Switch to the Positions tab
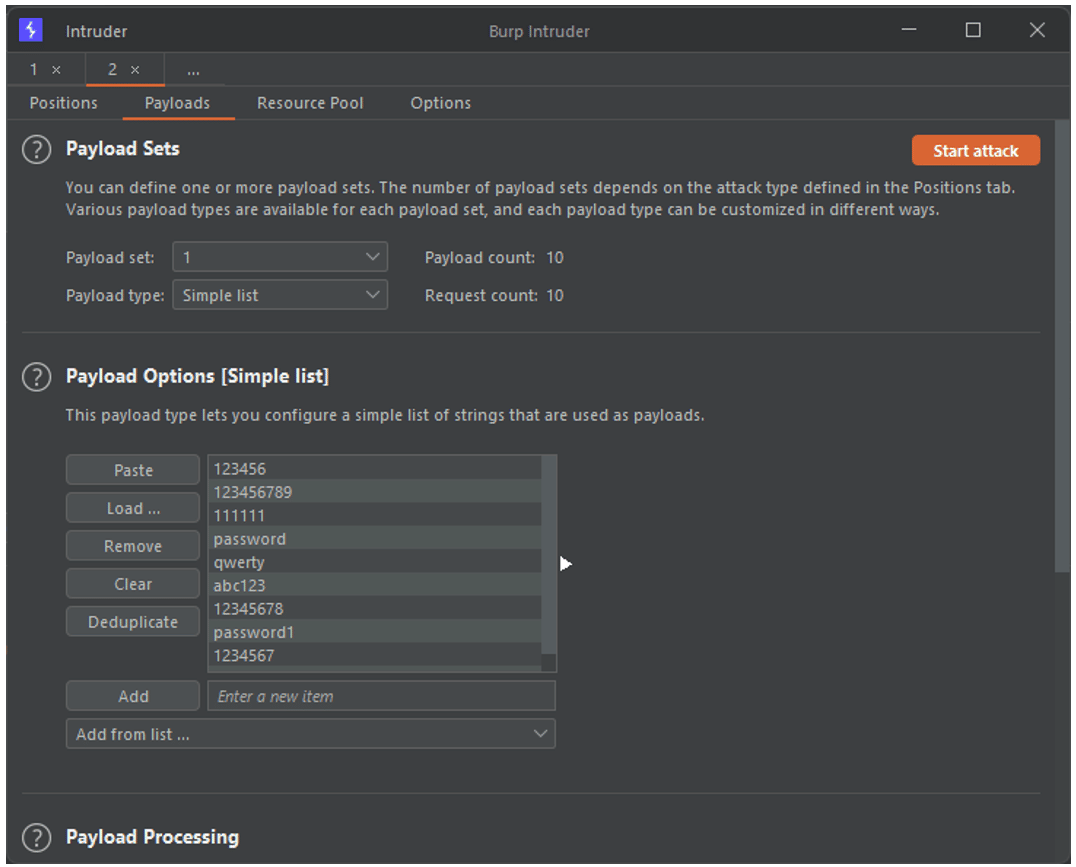 (x=64, y=103)
